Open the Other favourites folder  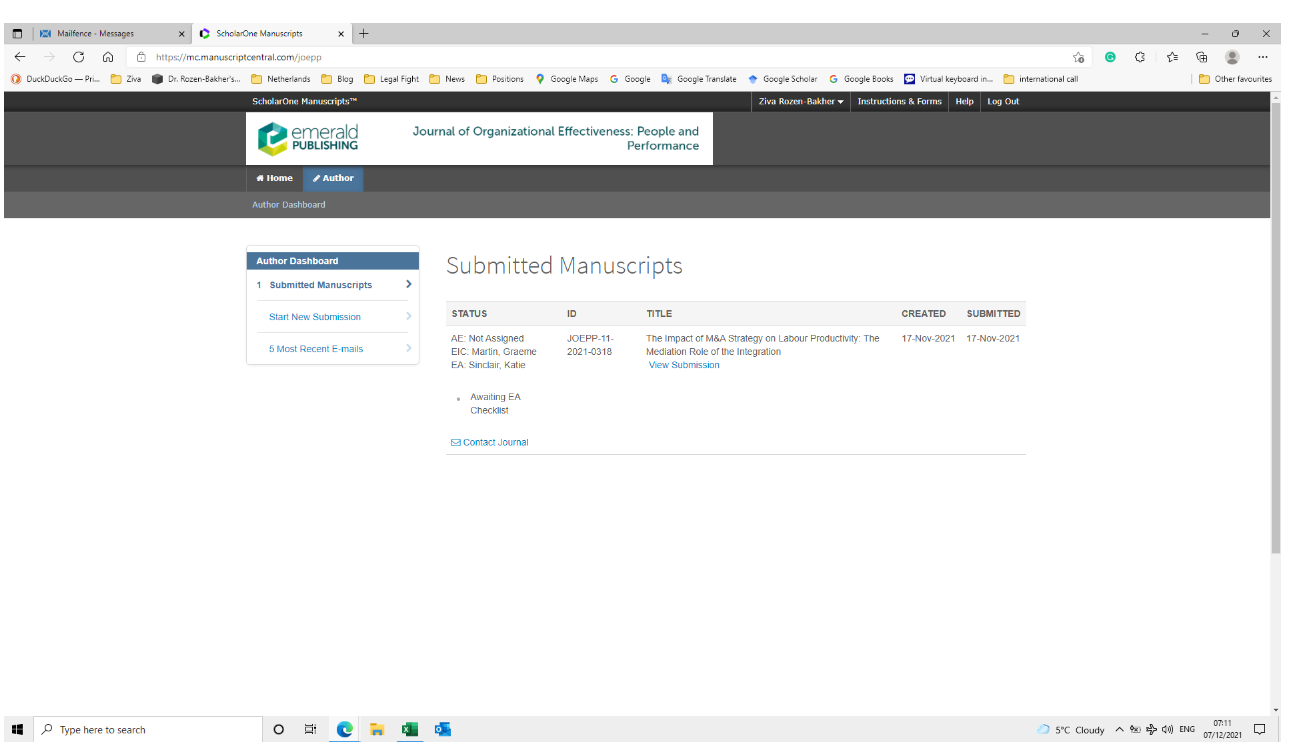(x=1235, y=79)
